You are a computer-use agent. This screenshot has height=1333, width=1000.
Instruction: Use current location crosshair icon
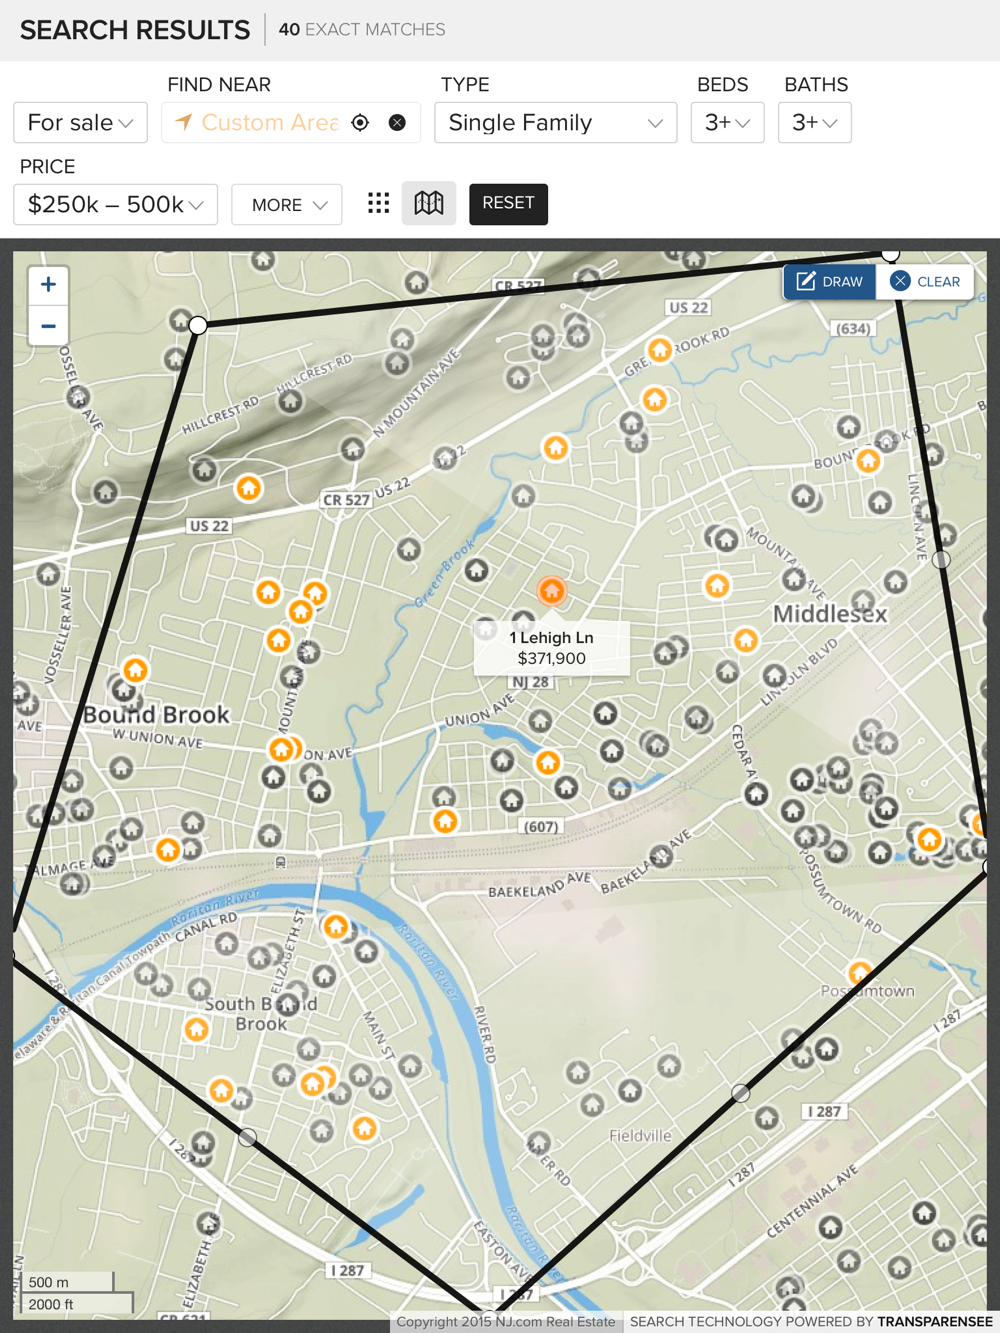360,123
